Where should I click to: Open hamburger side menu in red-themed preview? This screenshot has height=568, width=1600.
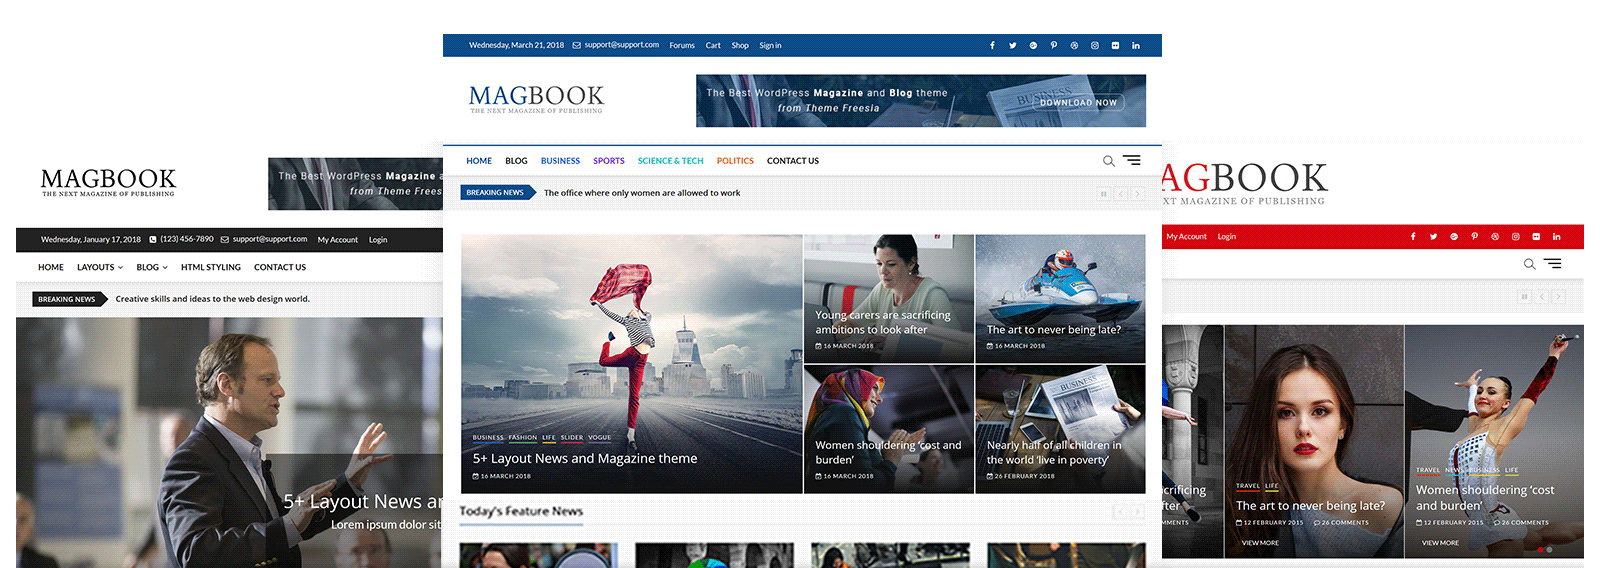tap(1552, 264)
